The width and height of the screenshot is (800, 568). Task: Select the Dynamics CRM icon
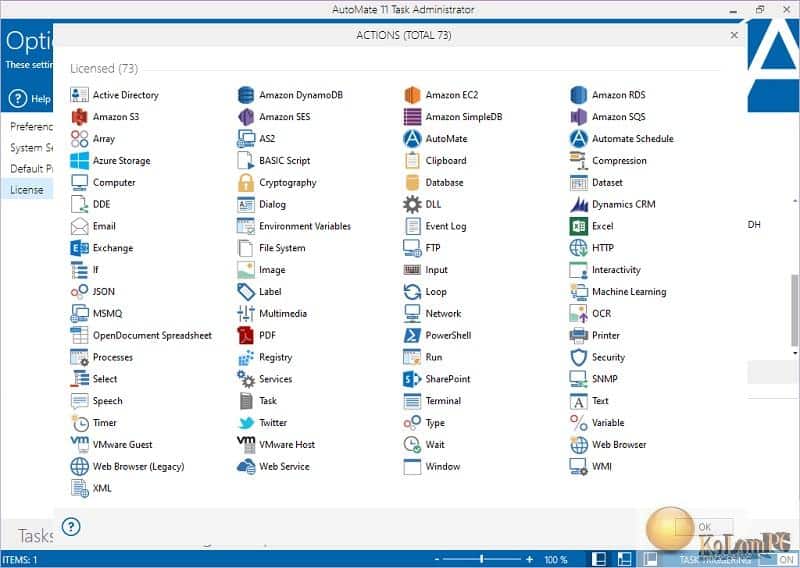pos(579,205)
